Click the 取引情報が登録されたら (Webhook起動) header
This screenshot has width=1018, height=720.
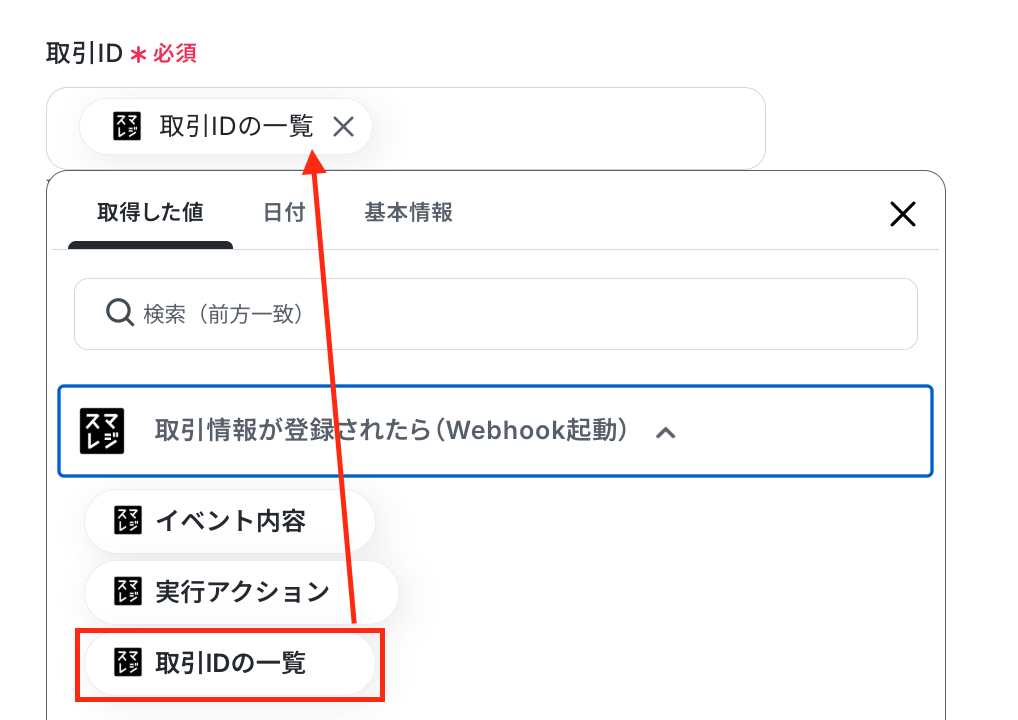495,431
